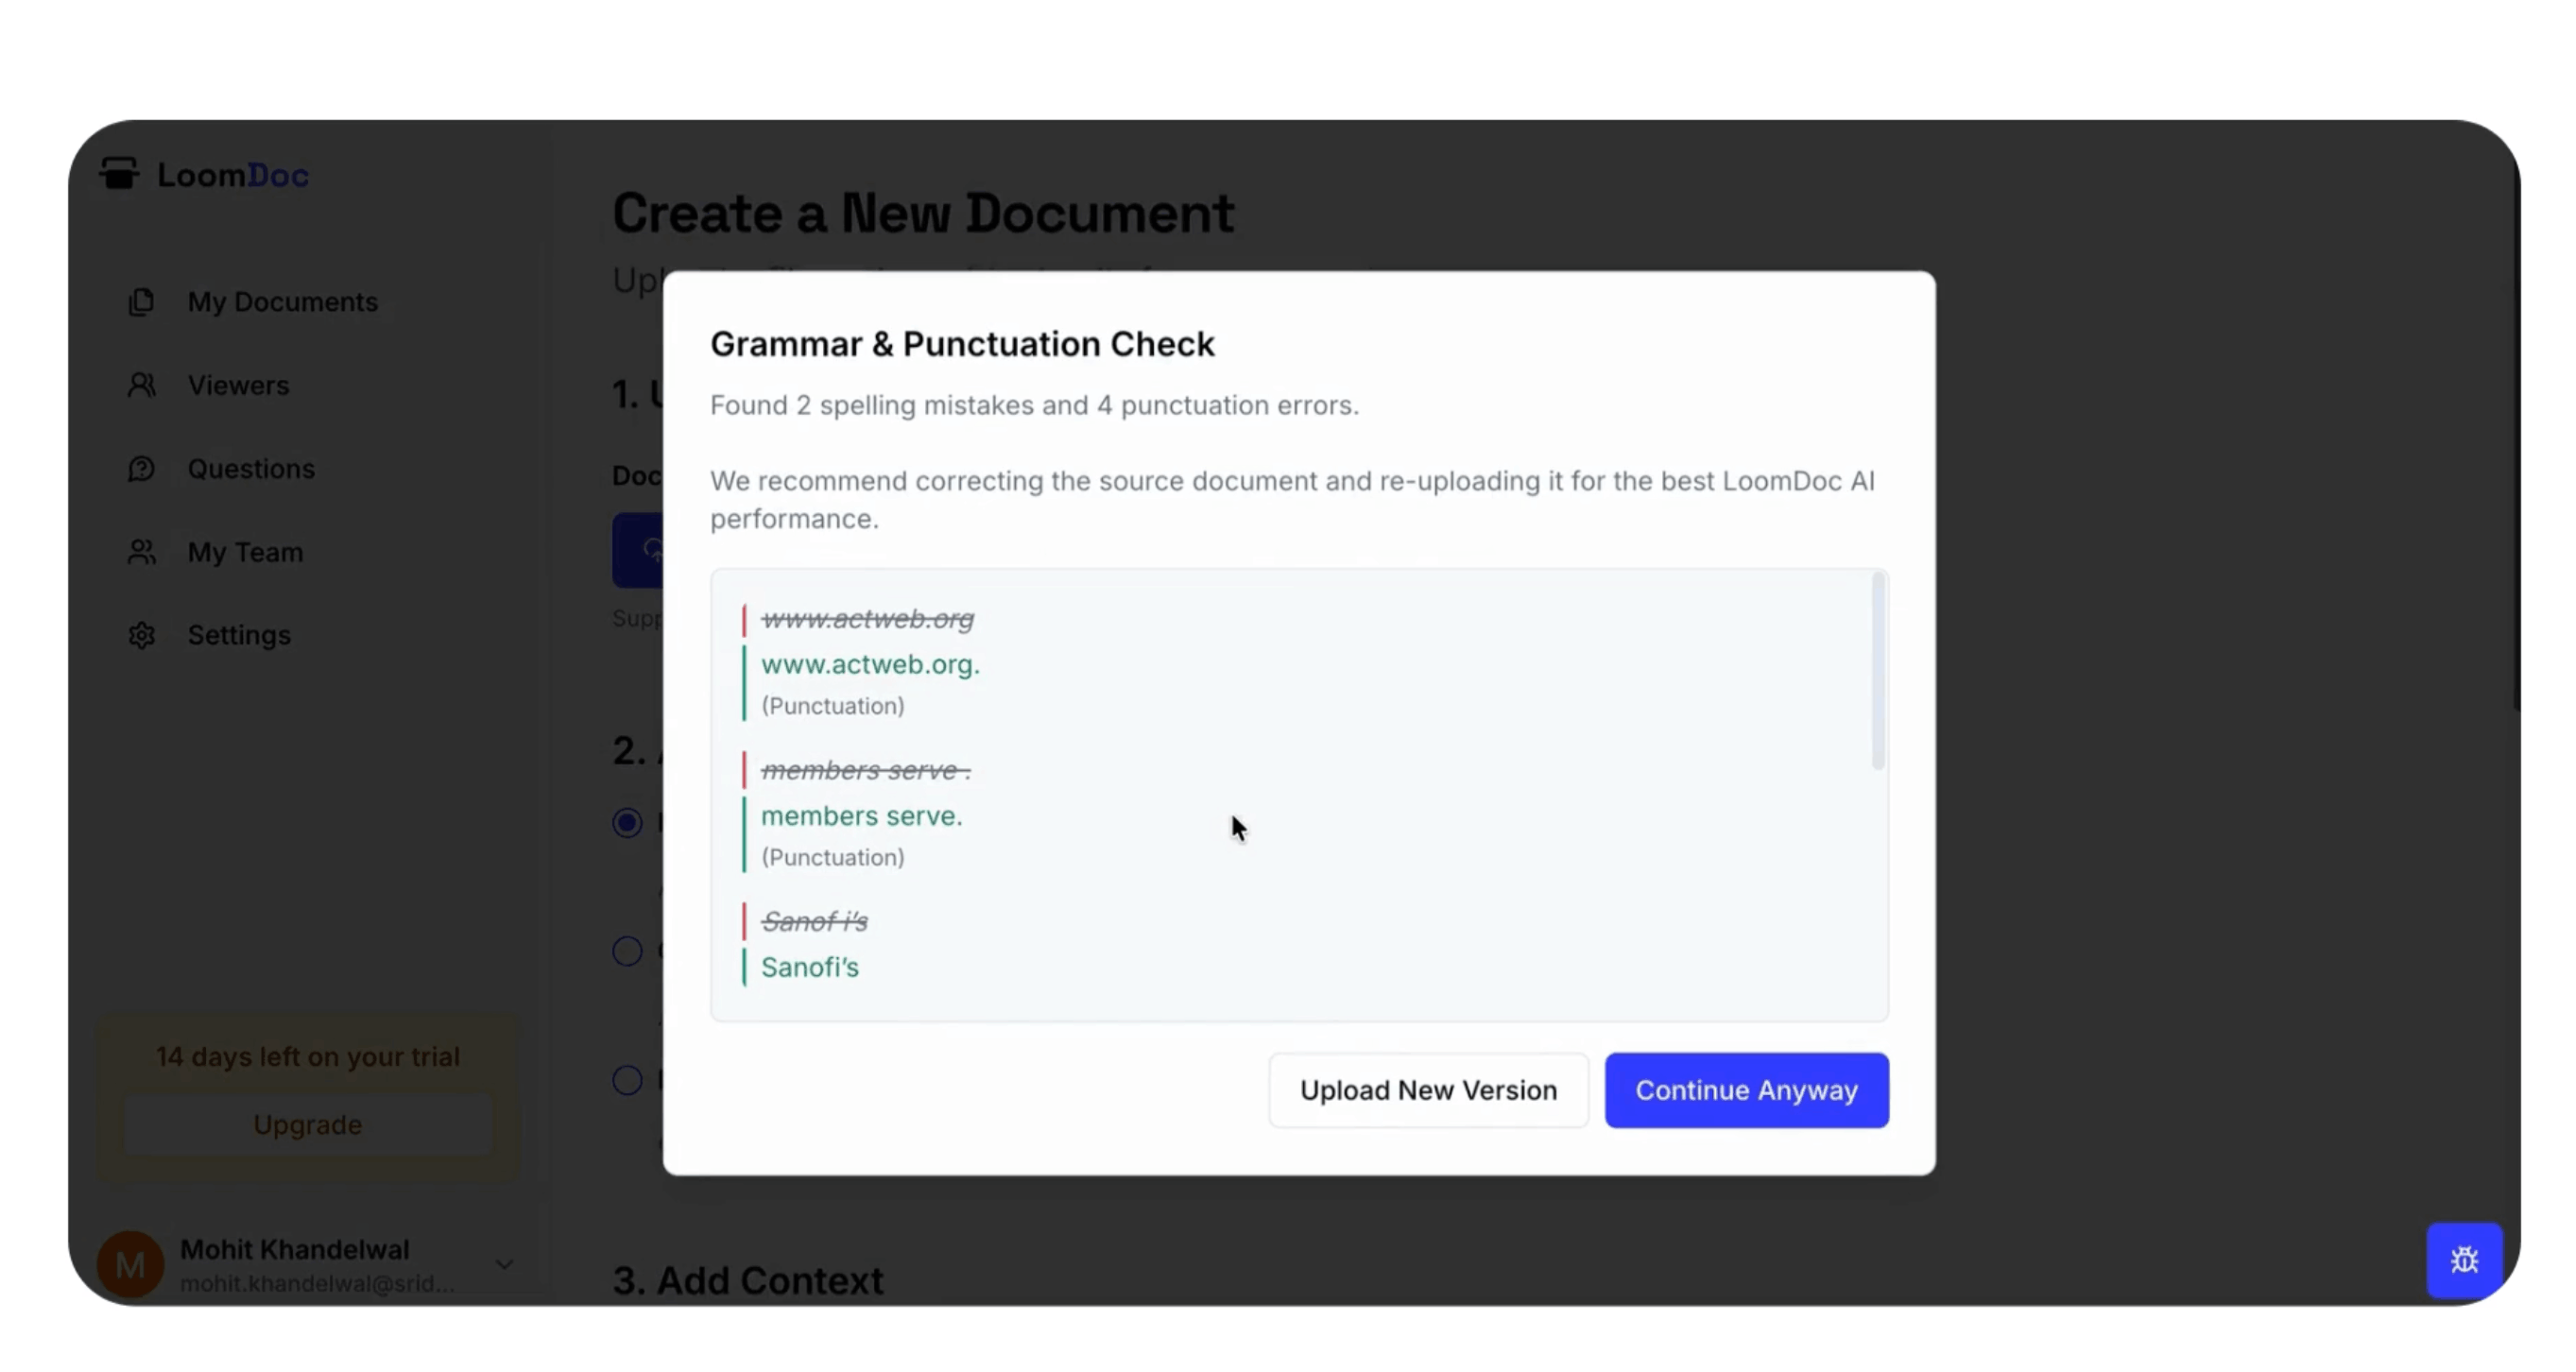Screen dimensions: 2576x1372
Task: Select the third radio option
Action: 627,1080
